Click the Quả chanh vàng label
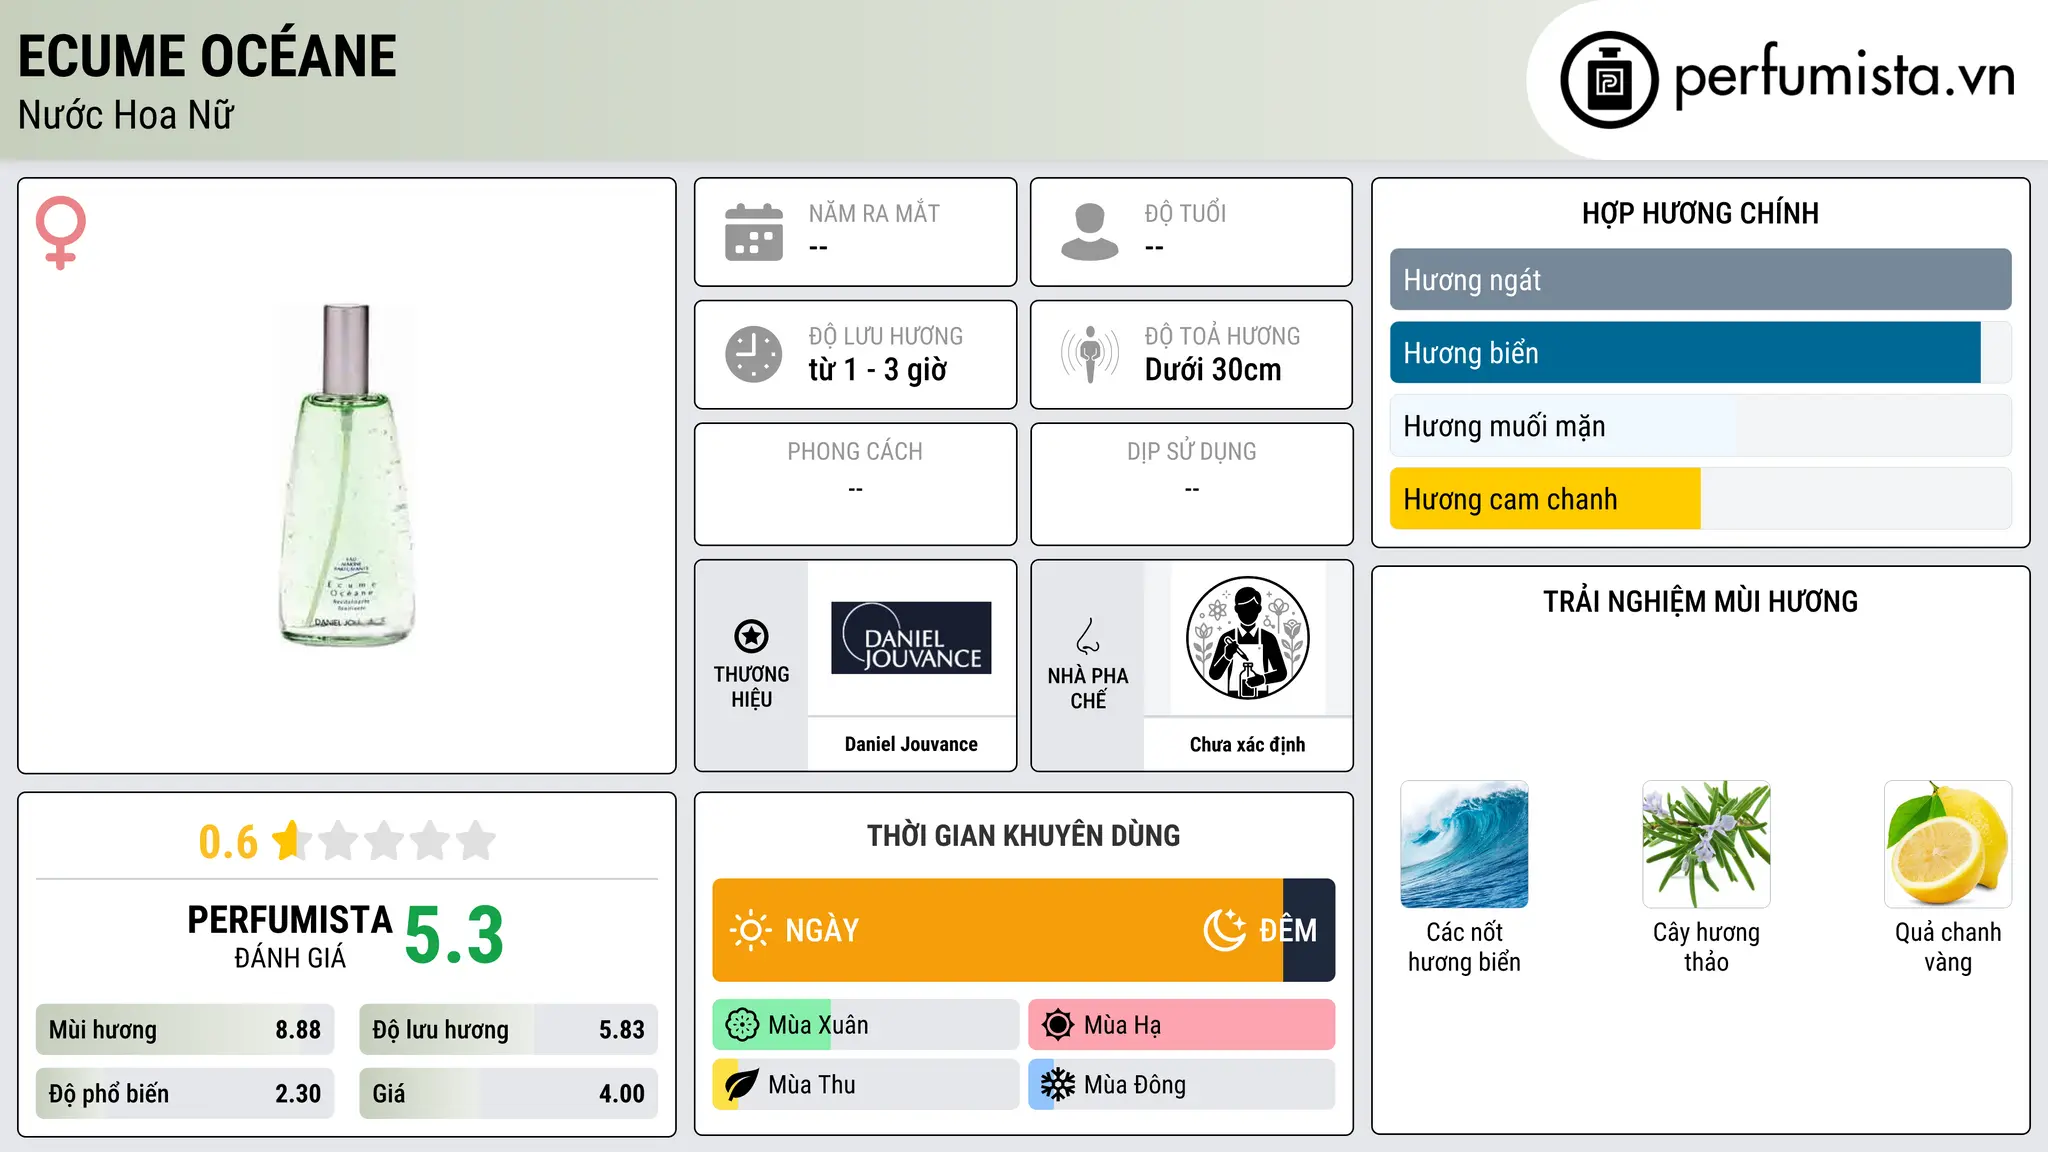 click(1948, 947)
